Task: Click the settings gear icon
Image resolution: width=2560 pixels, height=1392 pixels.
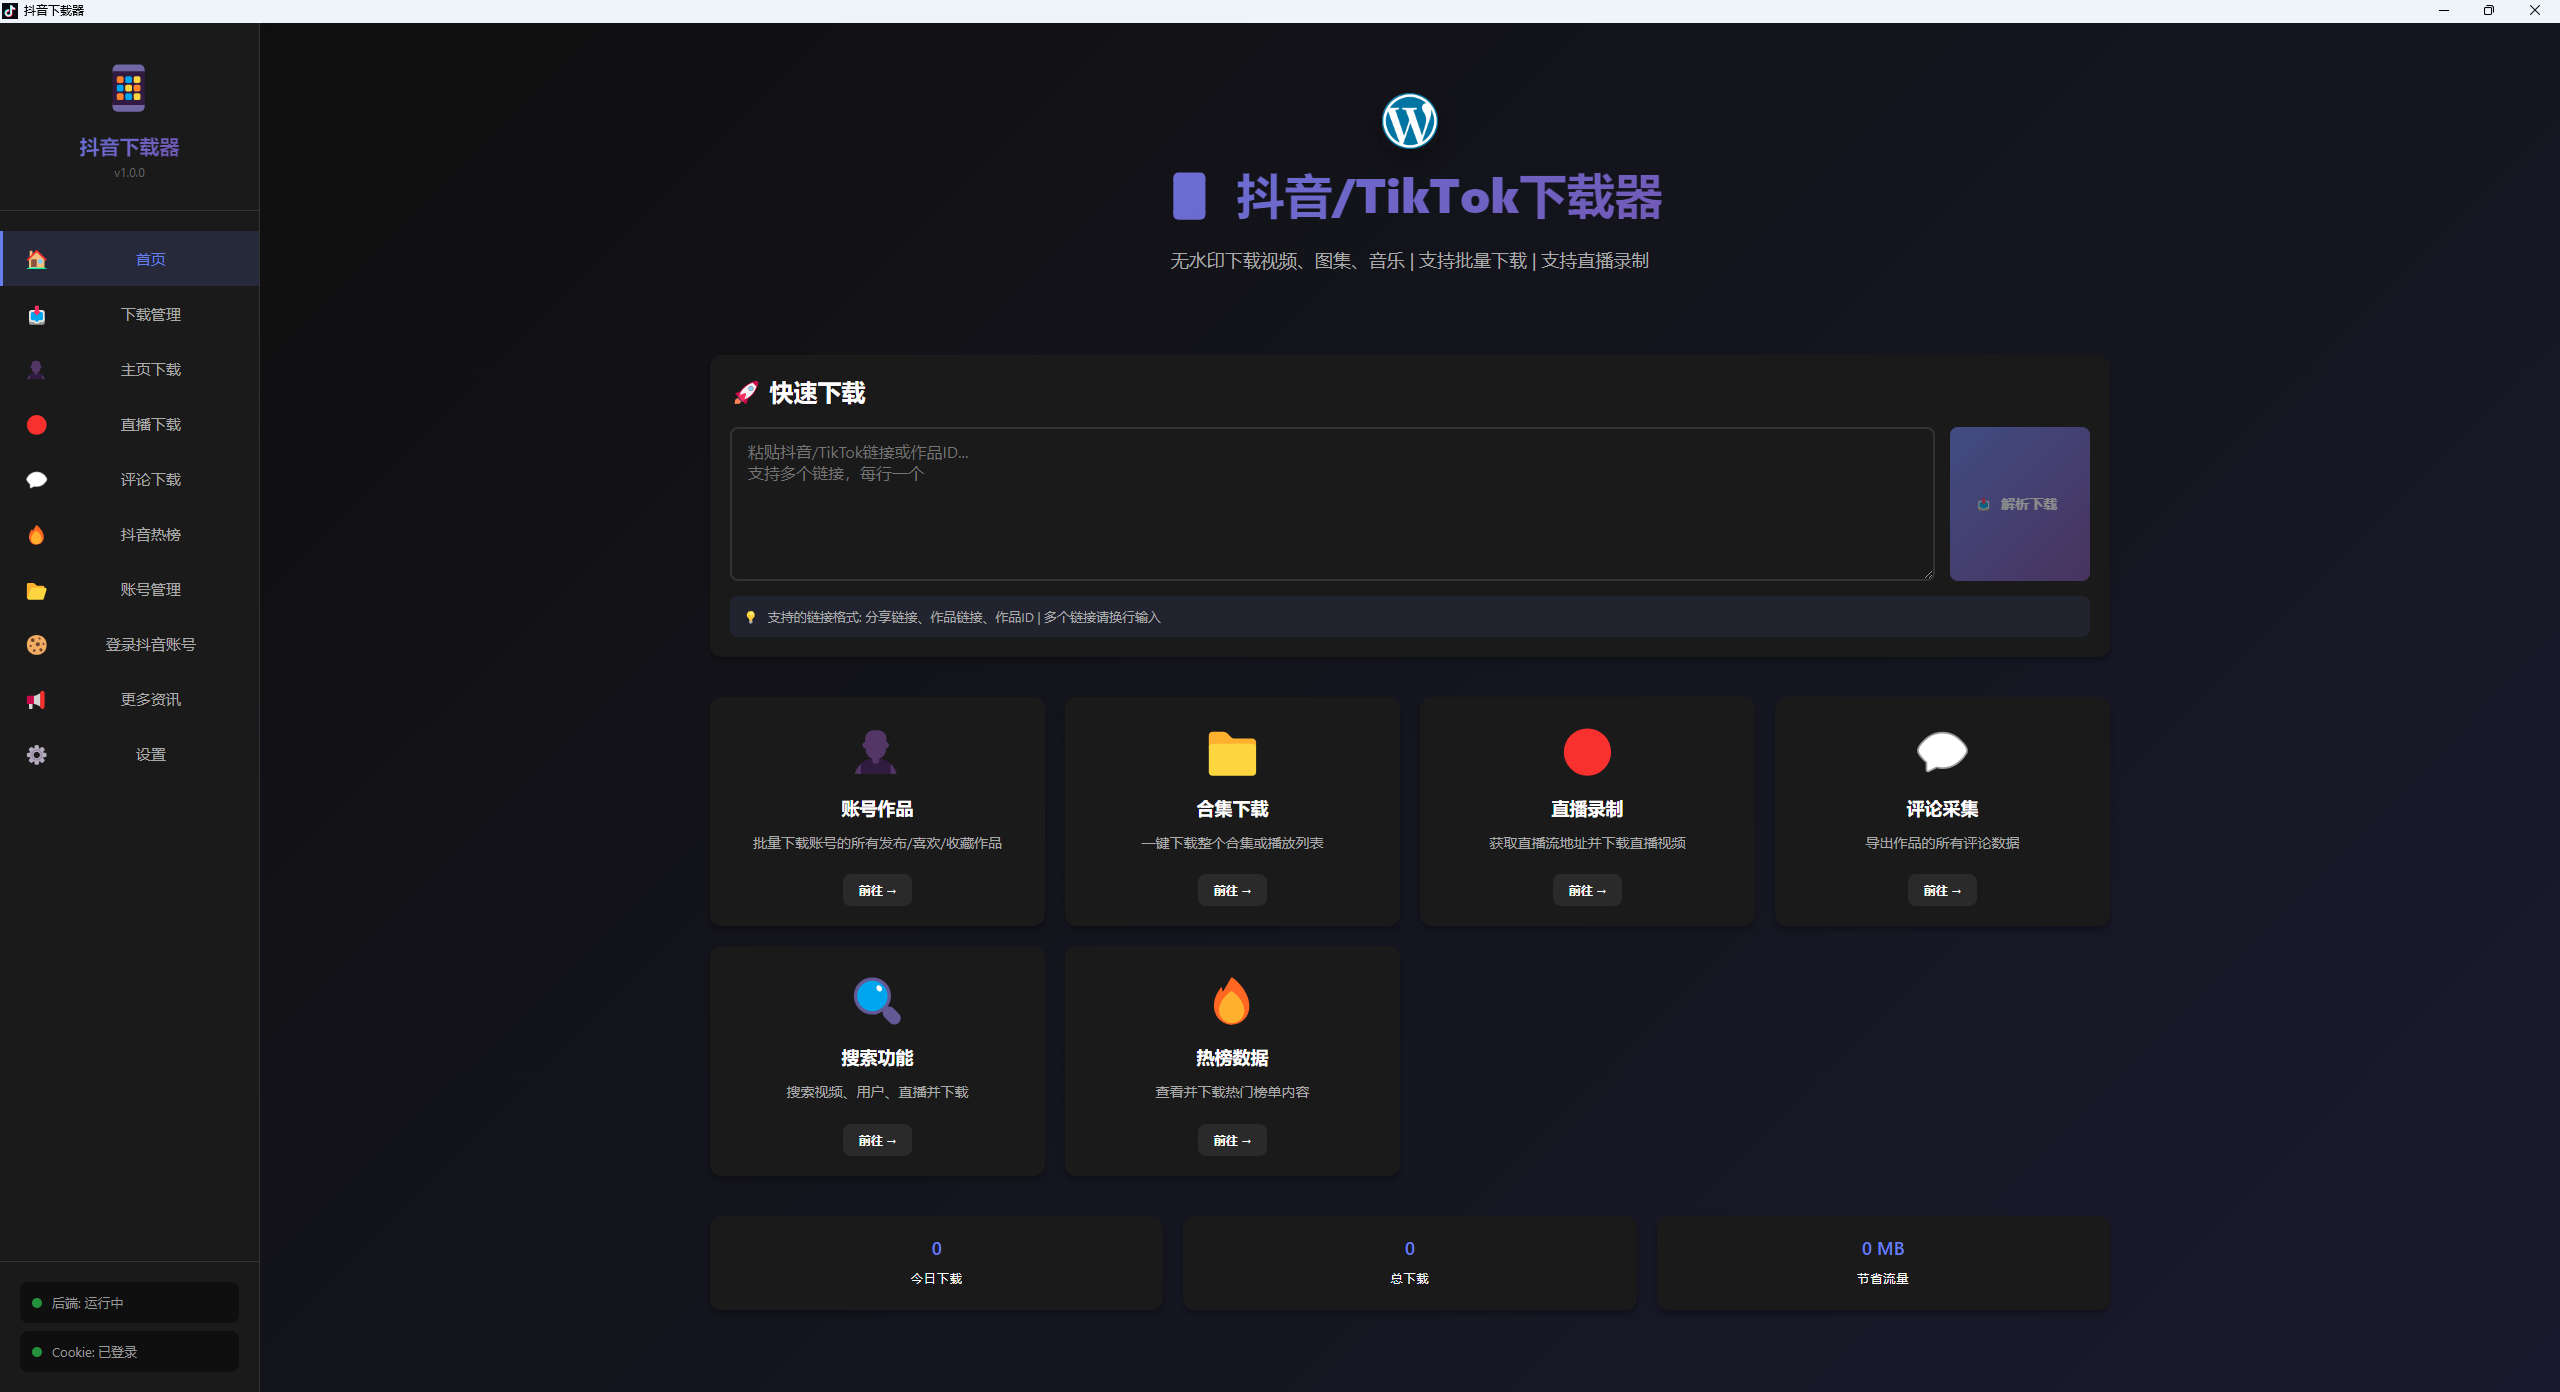Action: coord(37,755)
